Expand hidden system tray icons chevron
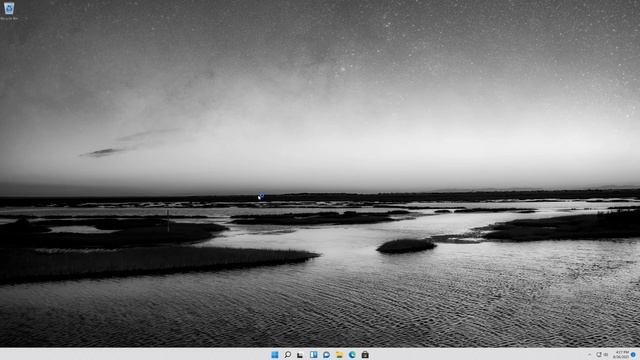This screenshot has width=640, height=360. pyautogui.click(x=589, y=355)
